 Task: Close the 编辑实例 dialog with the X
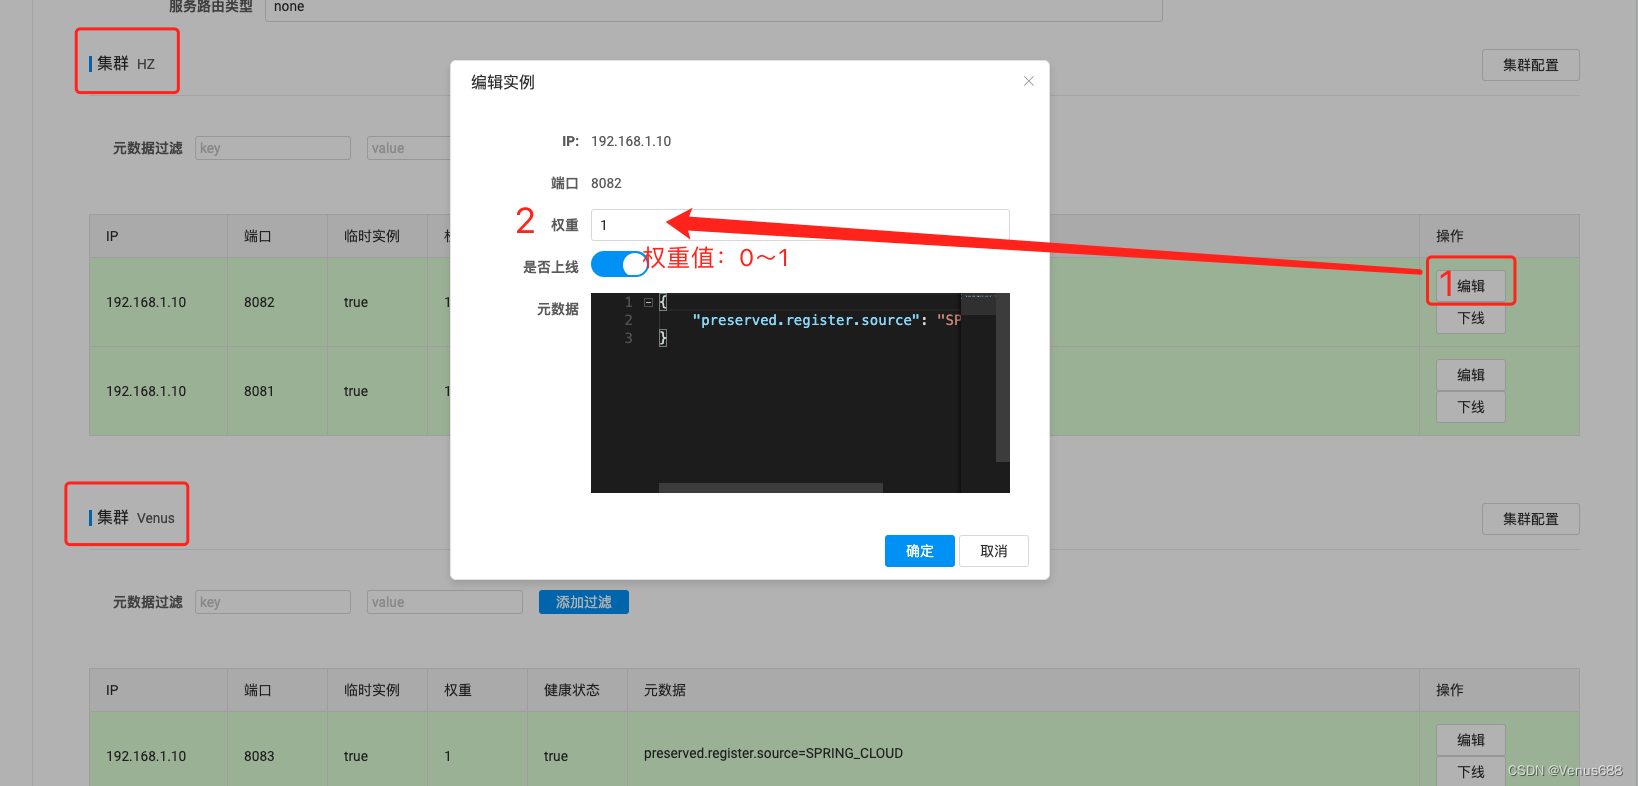pyautogui.click(x=1028, y=81)
